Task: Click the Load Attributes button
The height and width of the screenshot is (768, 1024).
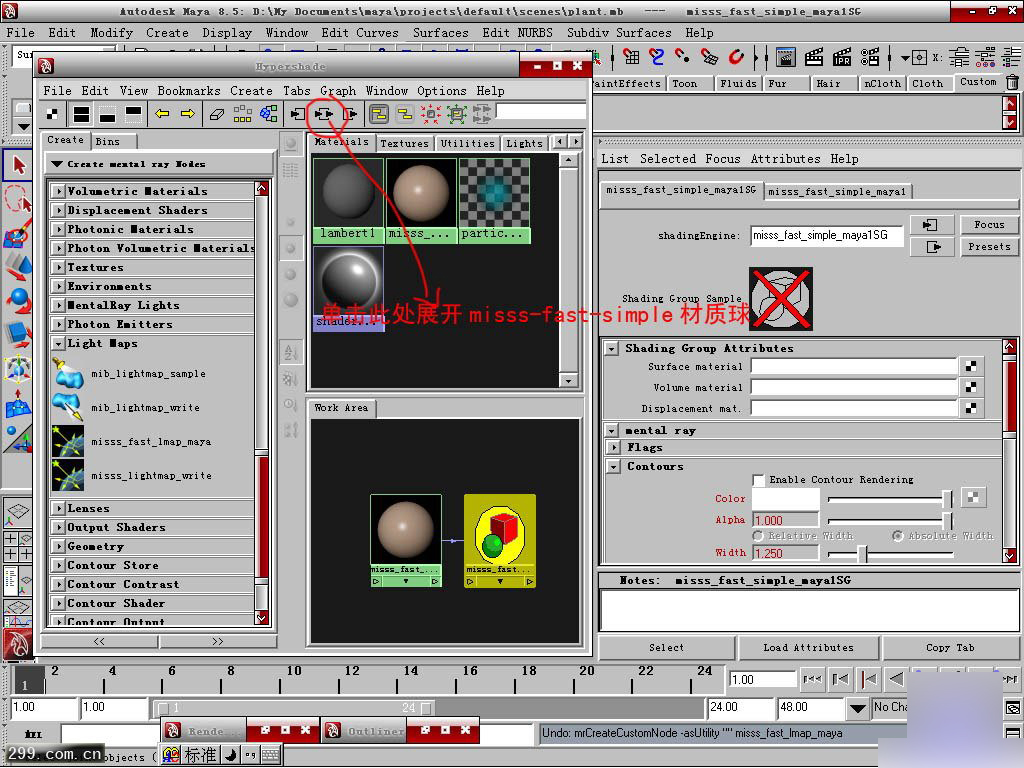Action: point(808,648)
